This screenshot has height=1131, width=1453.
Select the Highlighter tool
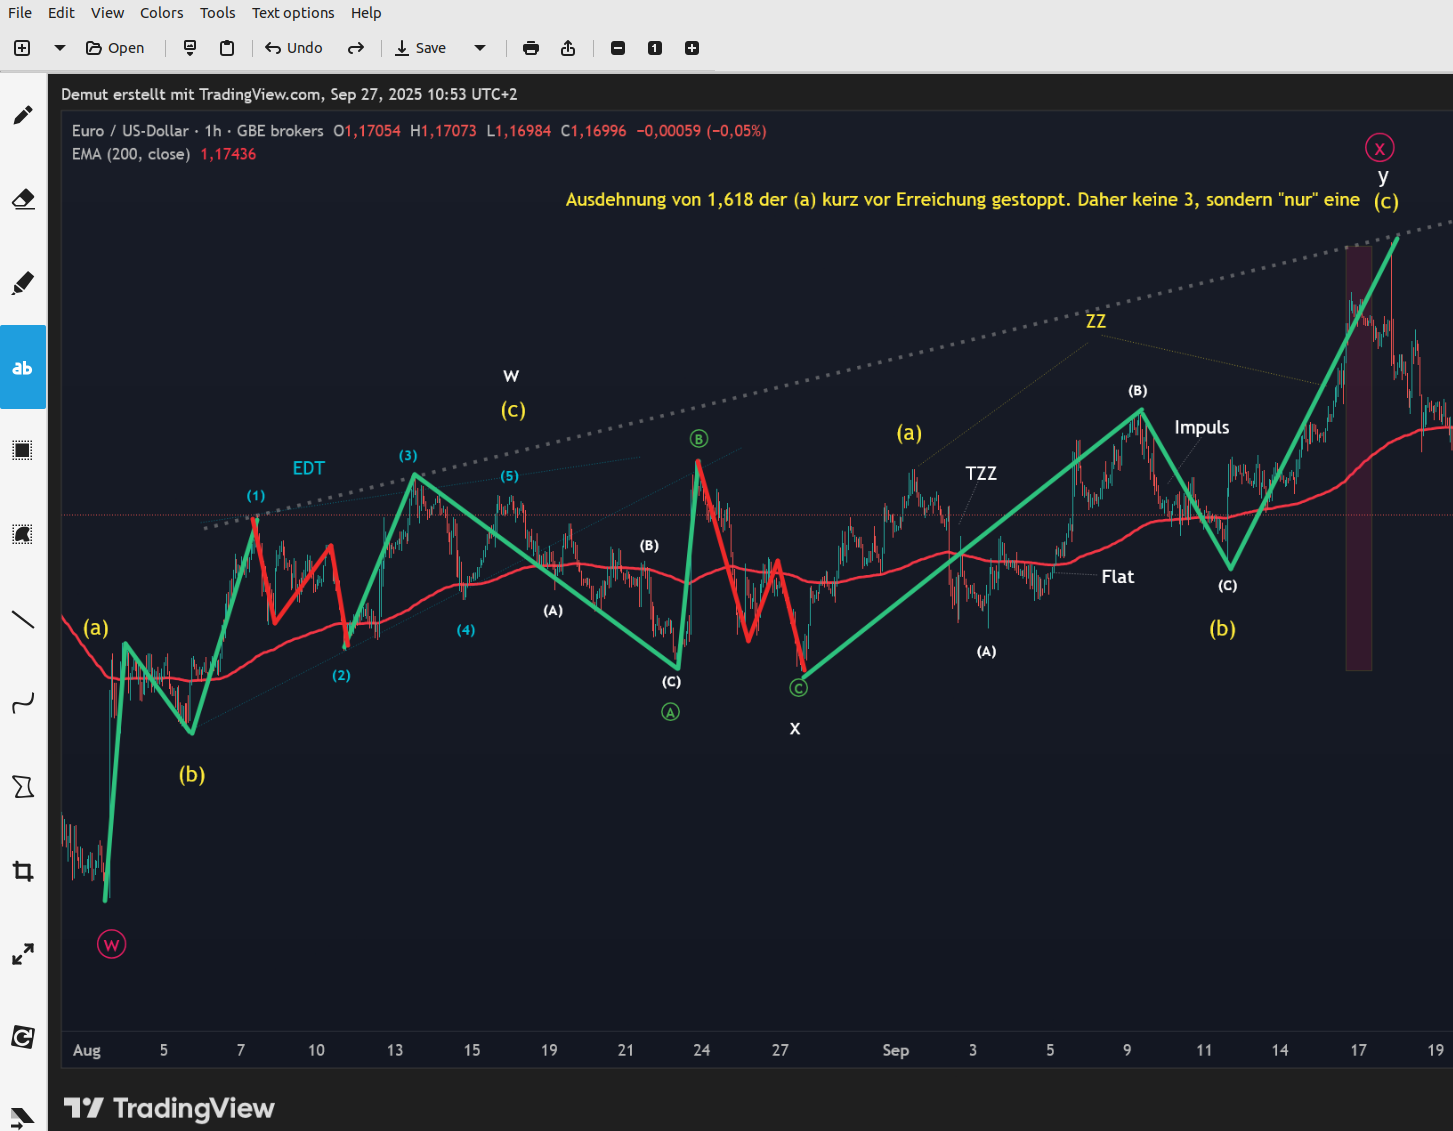[x=23, y=283]
